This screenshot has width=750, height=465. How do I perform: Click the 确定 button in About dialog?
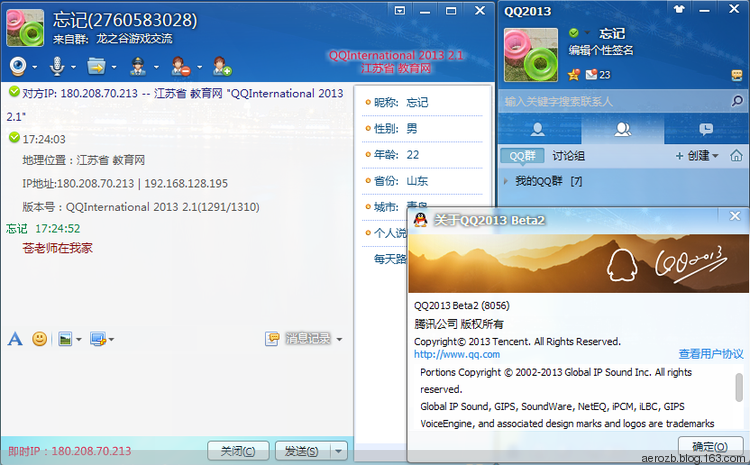click(710, 446)
